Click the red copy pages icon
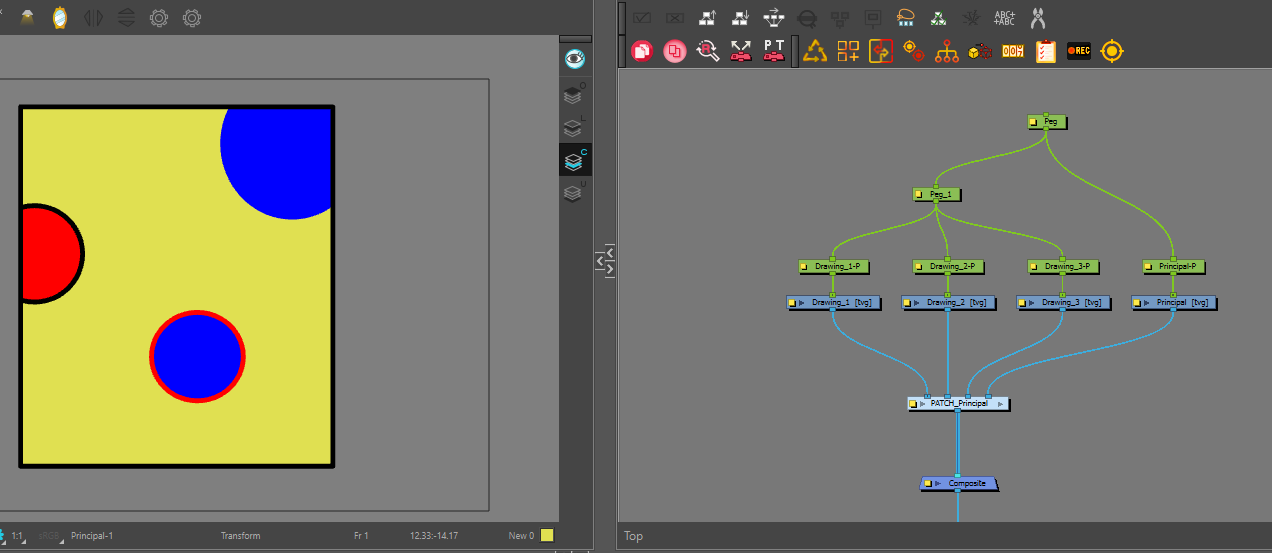The image size is (1272, 553). click(x=643, y=51)
